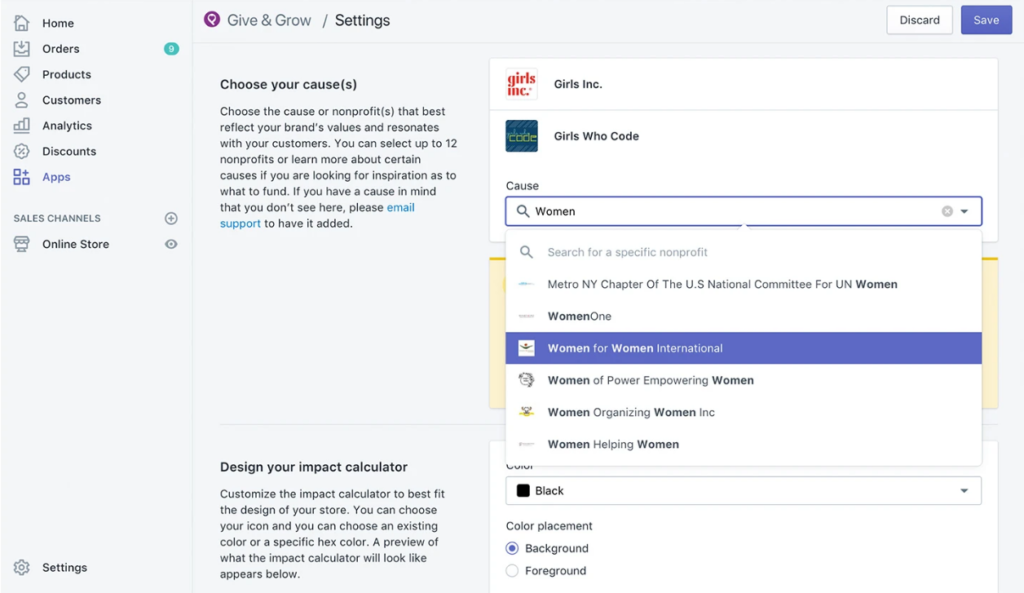Viewport: 1024px width, 593px height.
Task: Select Girls Who Code cause row
Action: [x=743, y=136]
